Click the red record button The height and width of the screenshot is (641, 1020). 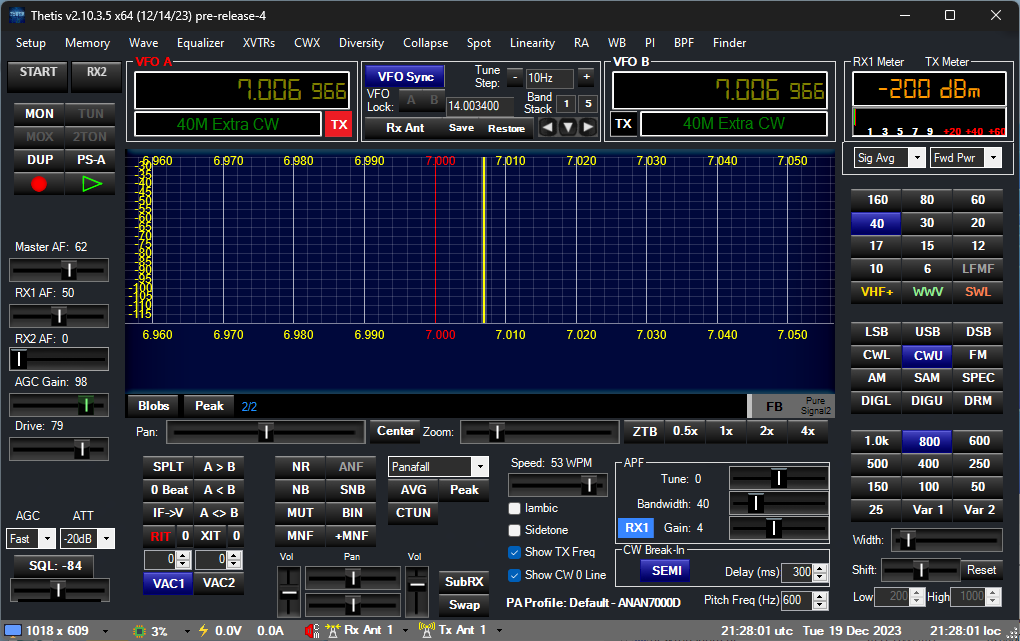pos(39,184)
